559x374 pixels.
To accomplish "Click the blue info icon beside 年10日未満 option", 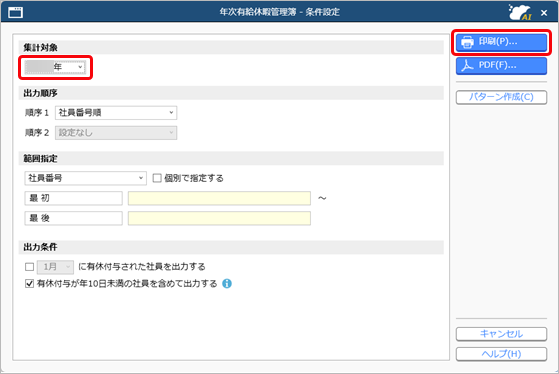I will pos(227,284).
